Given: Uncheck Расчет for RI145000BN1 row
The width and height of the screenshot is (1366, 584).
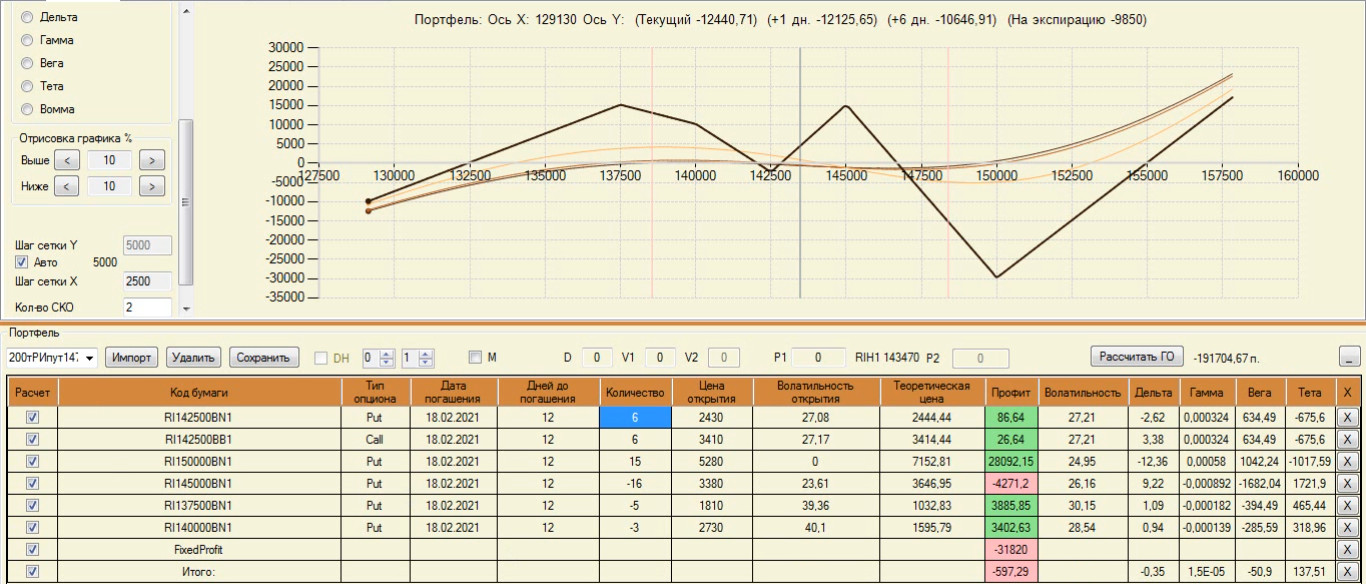Looking at the screenshot, I should pos(32,483).
